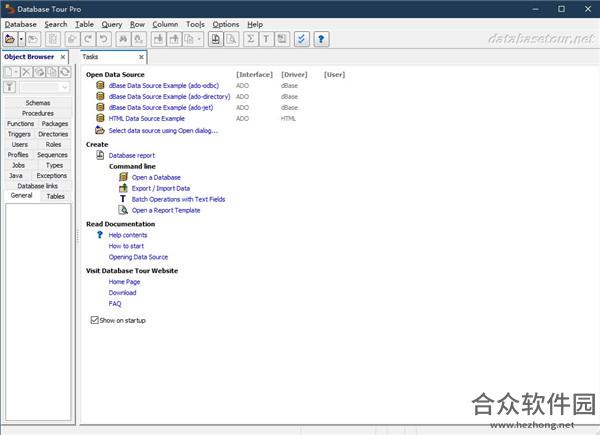Image resolution: width=600 pixels, height=435 pixels.
Task: Click the Open a Database command line link
Action: [x=156, y=177]
